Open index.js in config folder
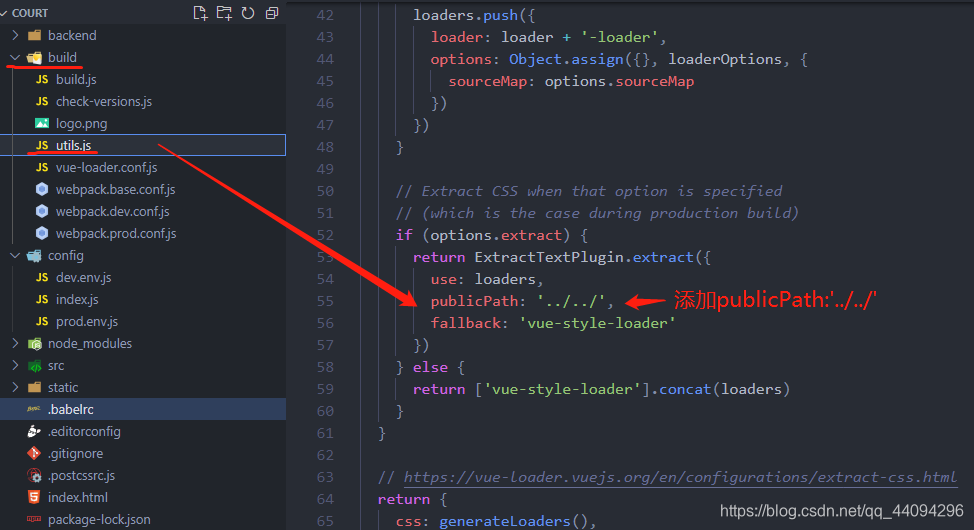 pyautogui.click(x=77, y=299)
